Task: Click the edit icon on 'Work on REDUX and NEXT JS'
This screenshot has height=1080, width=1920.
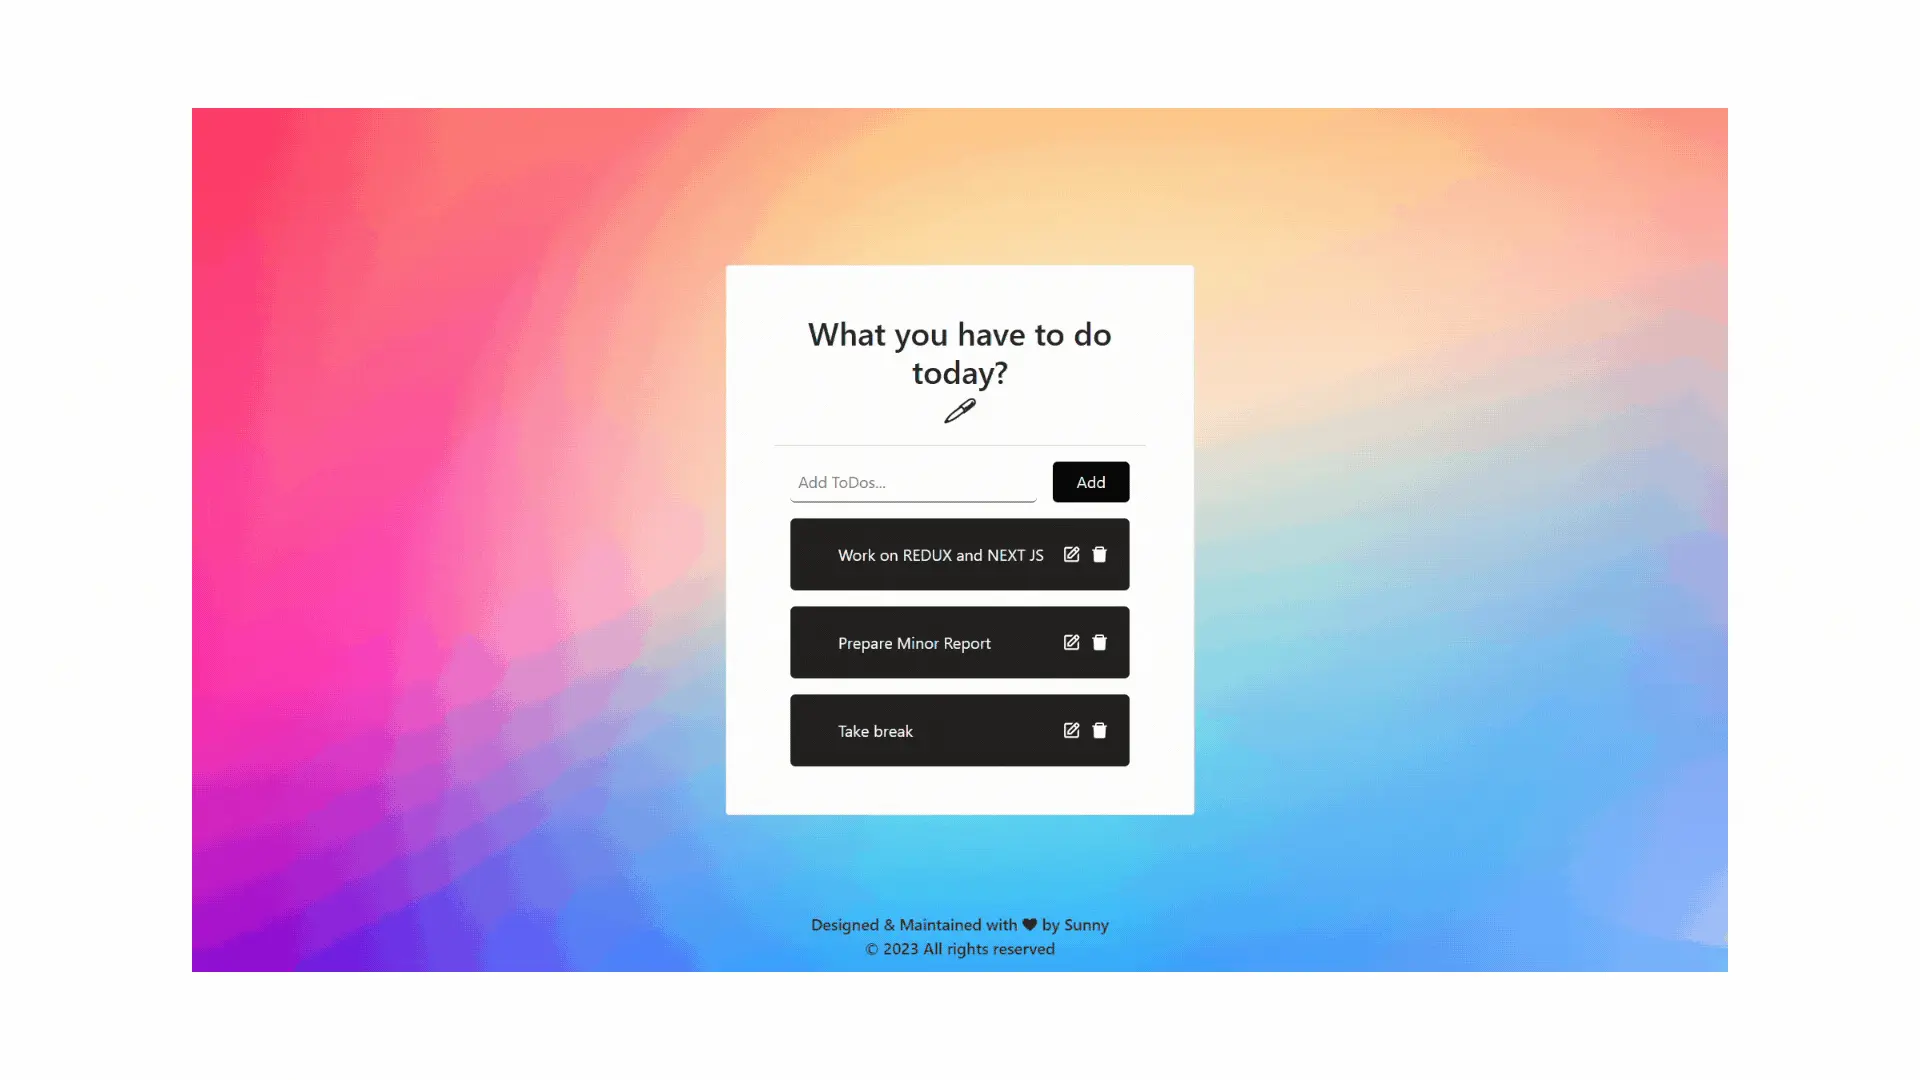Action: 1071,554
